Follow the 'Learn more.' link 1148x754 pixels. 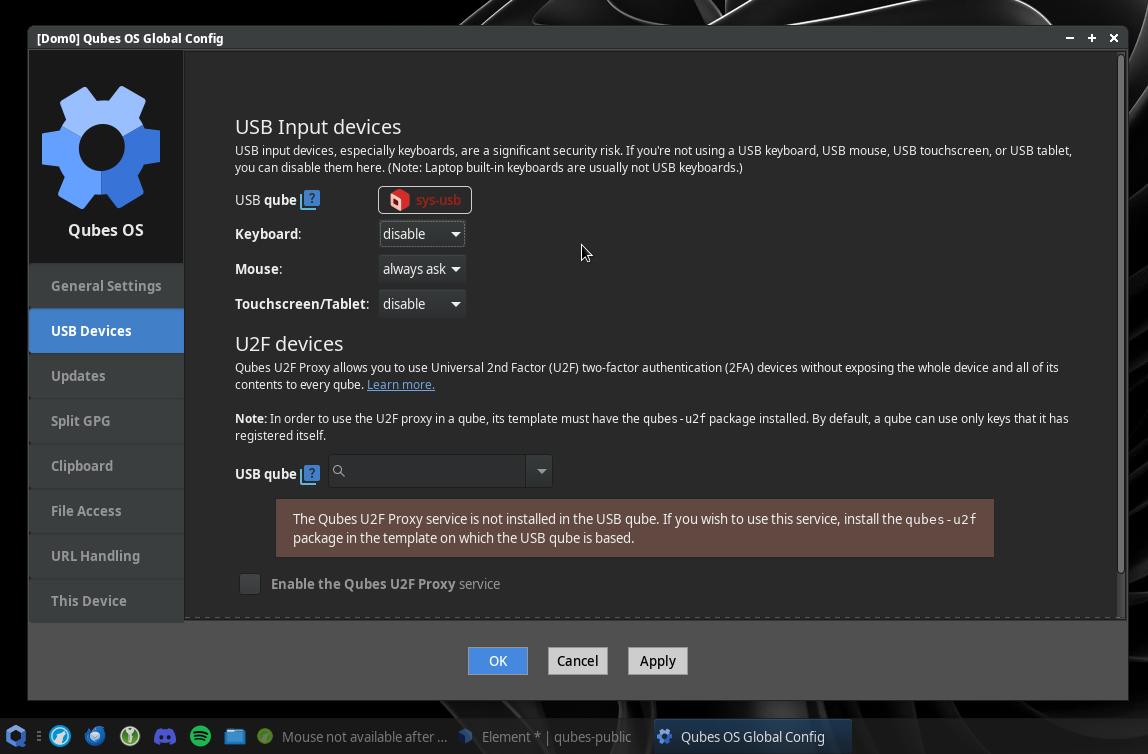point(400,385)
